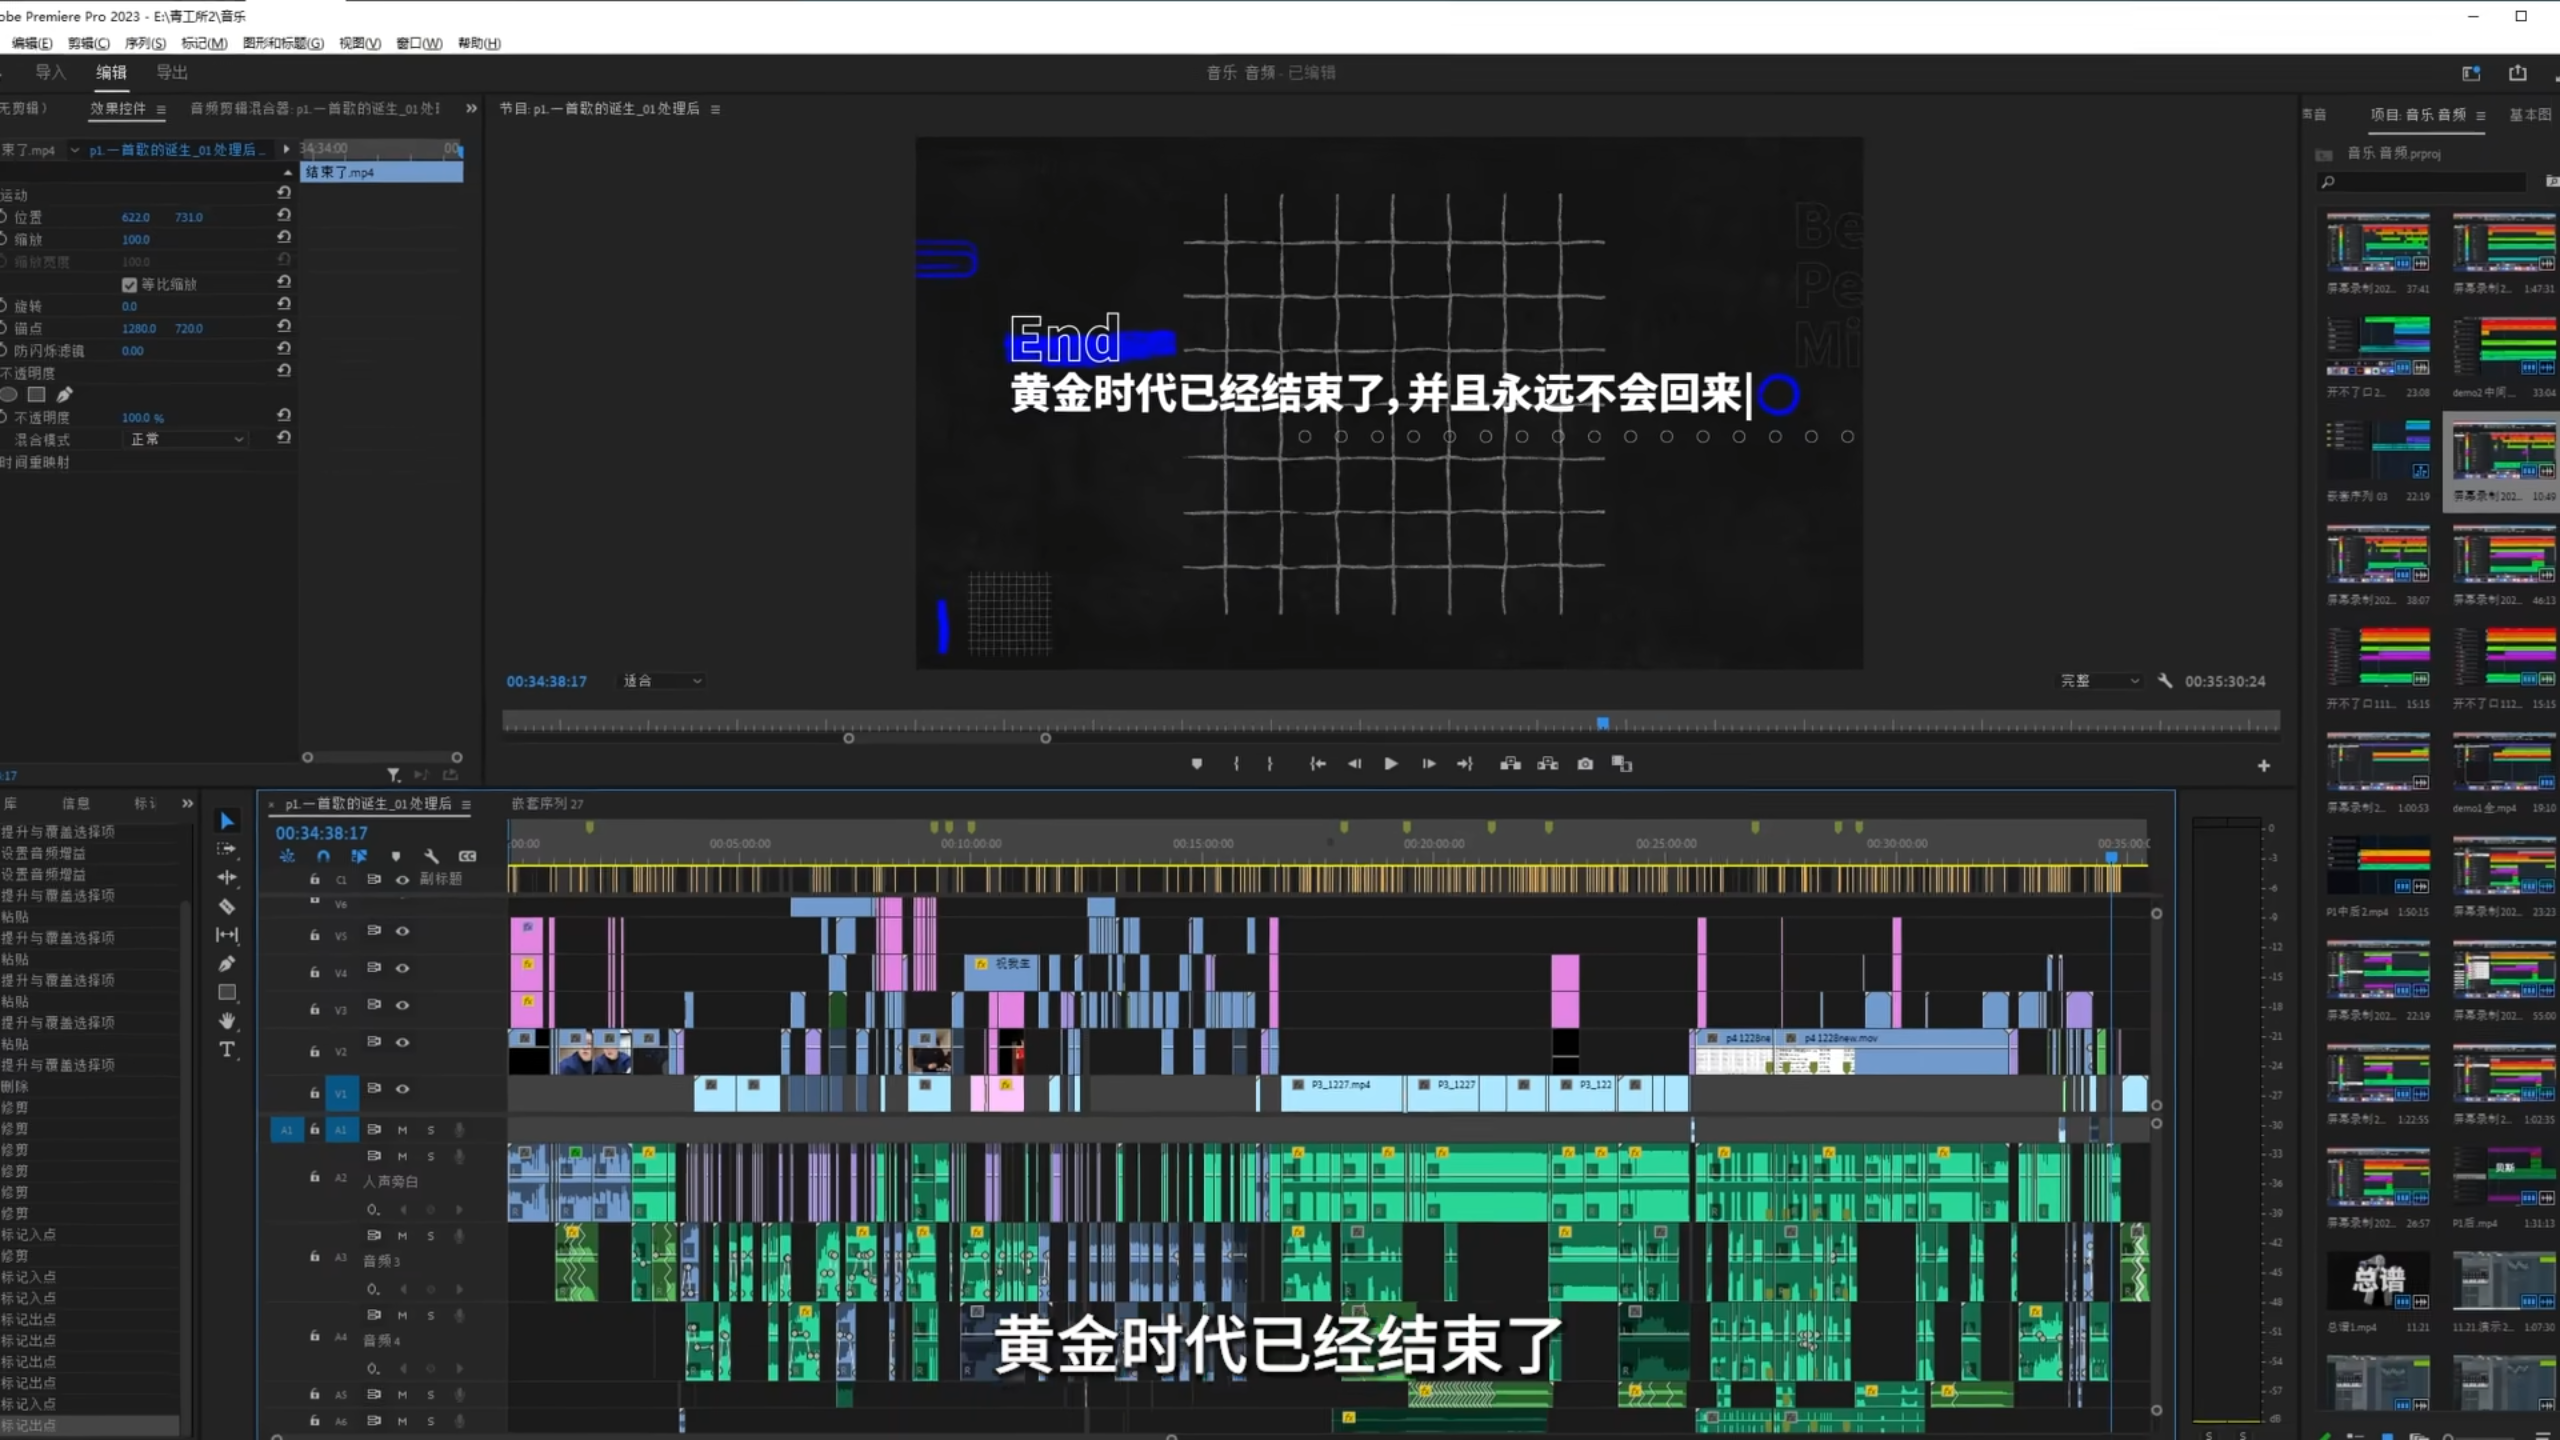Open the 适合 zoom level dropdown
2560x1440 pixels.
coord(662,681)
